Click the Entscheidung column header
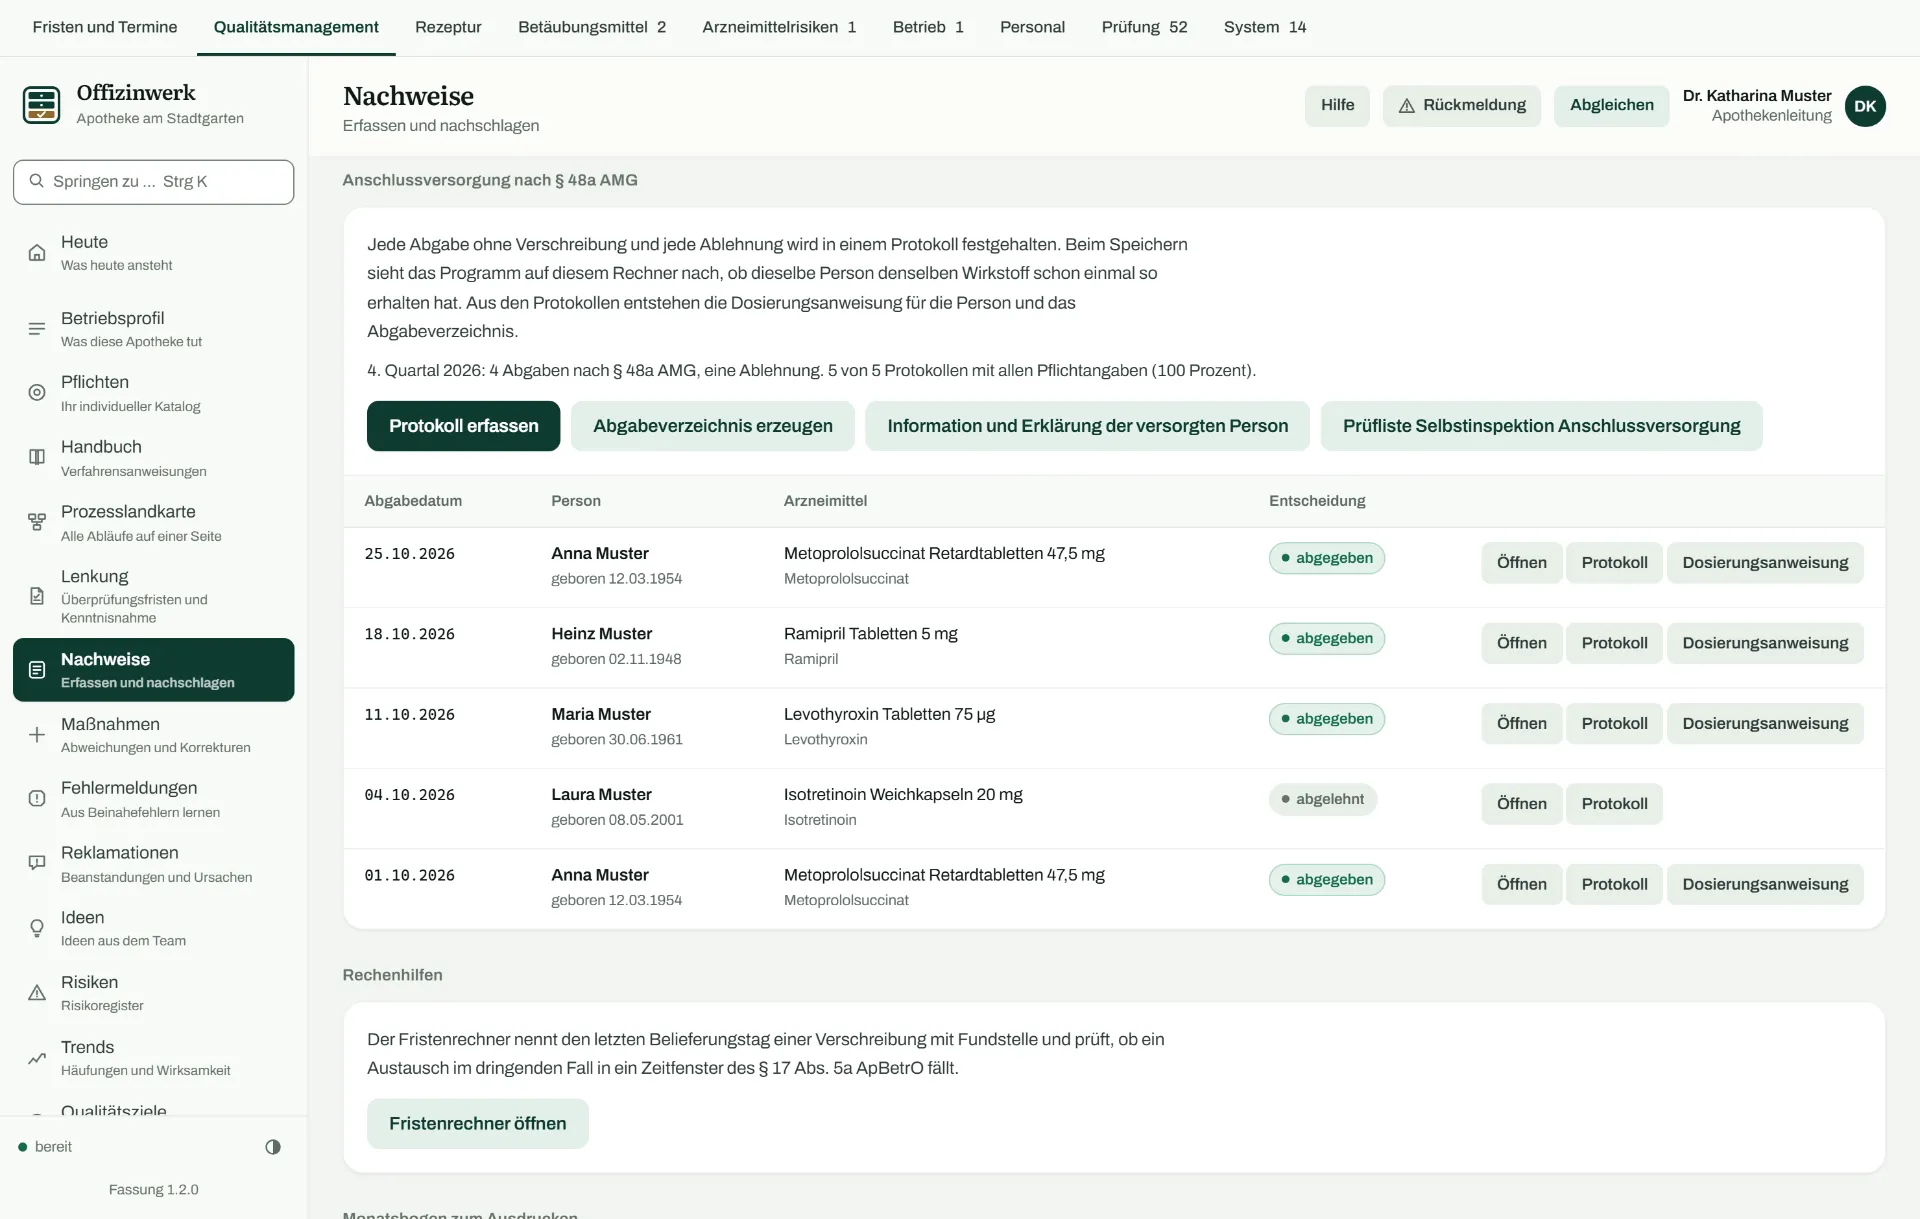Image resolution: width=1920 pixels, height=1219 pixels. (1317, 501)
